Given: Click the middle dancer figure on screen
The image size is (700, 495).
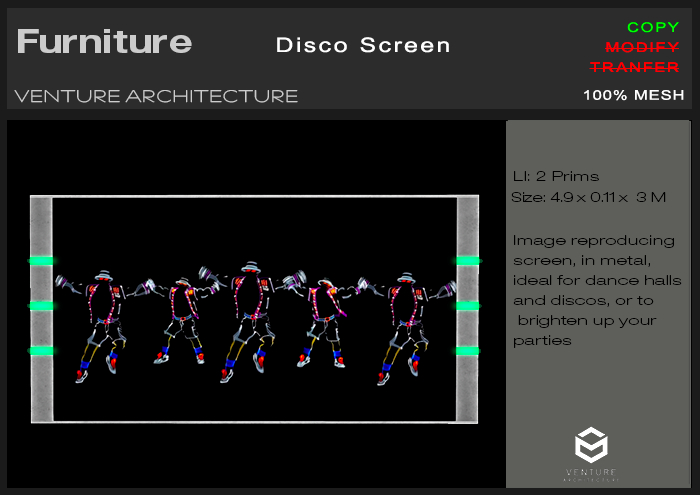Looking at the screenshot, I should [x=250, y=321].
